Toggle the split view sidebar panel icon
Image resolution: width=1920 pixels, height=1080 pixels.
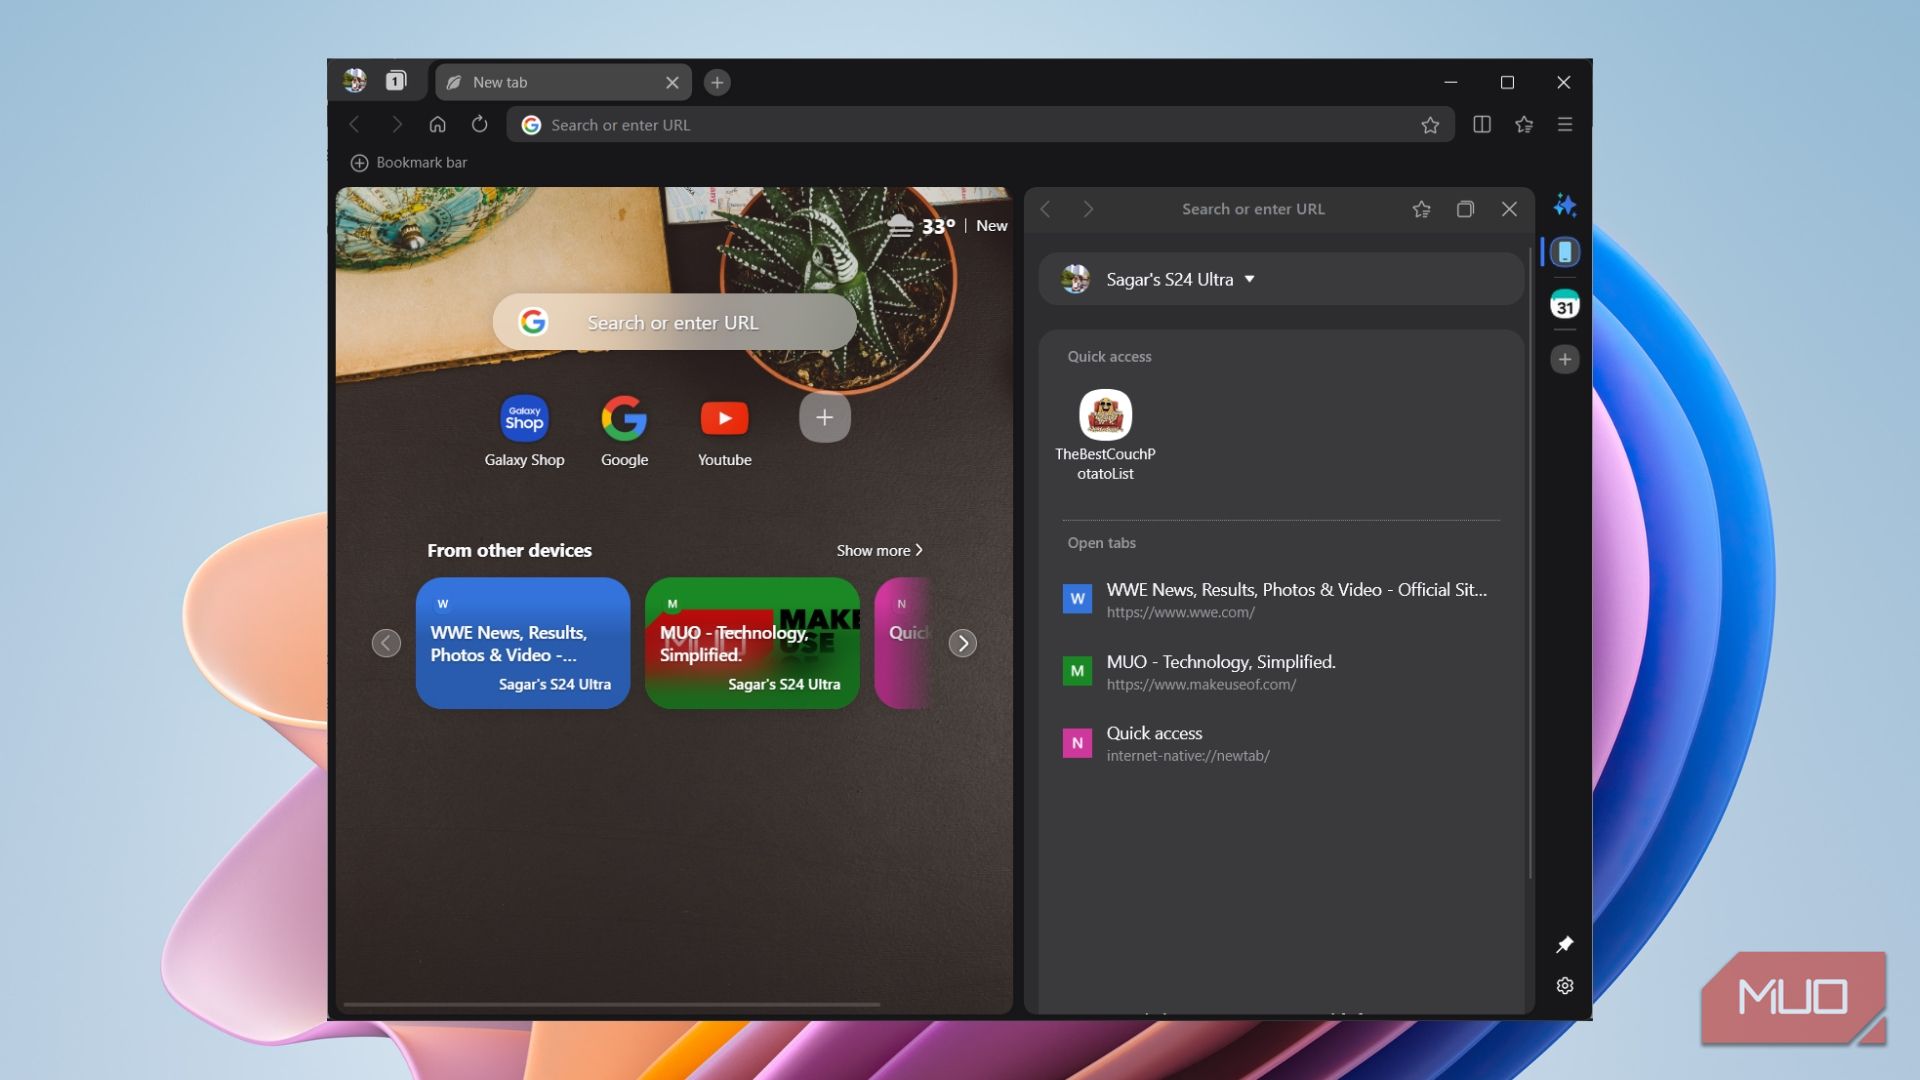(x=1482, y=124)
